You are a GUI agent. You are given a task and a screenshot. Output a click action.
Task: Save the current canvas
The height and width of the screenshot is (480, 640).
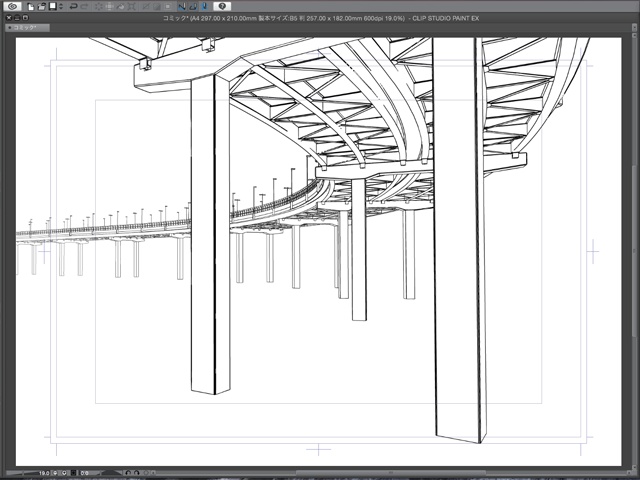[x=53, y=6]
